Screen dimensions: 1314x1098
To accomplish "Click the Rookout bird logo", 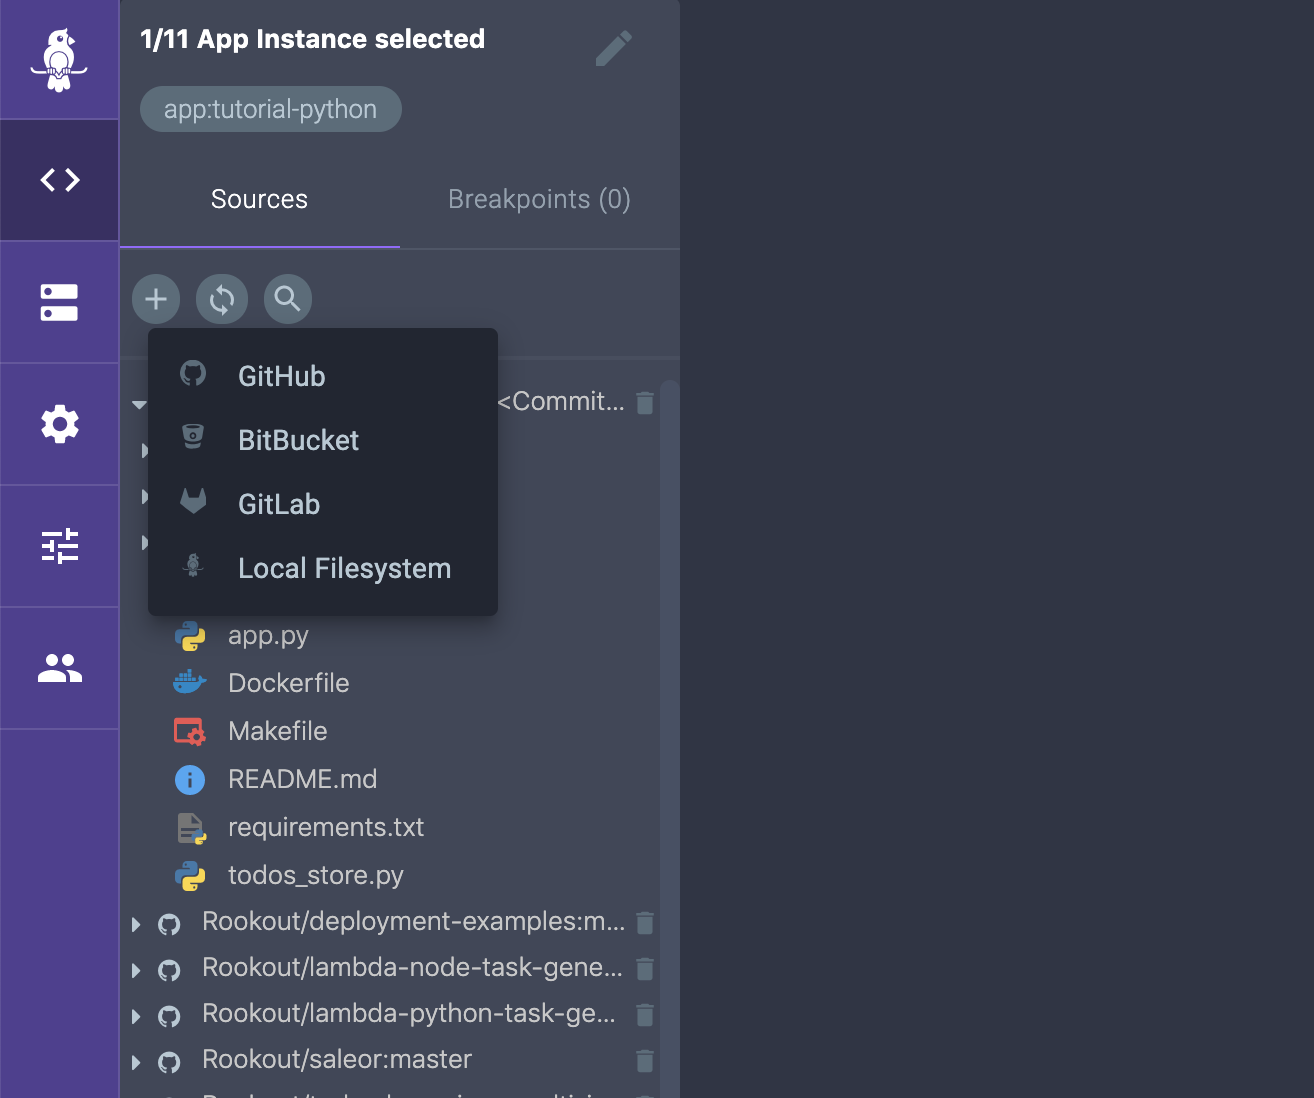I will coord(59,60).
